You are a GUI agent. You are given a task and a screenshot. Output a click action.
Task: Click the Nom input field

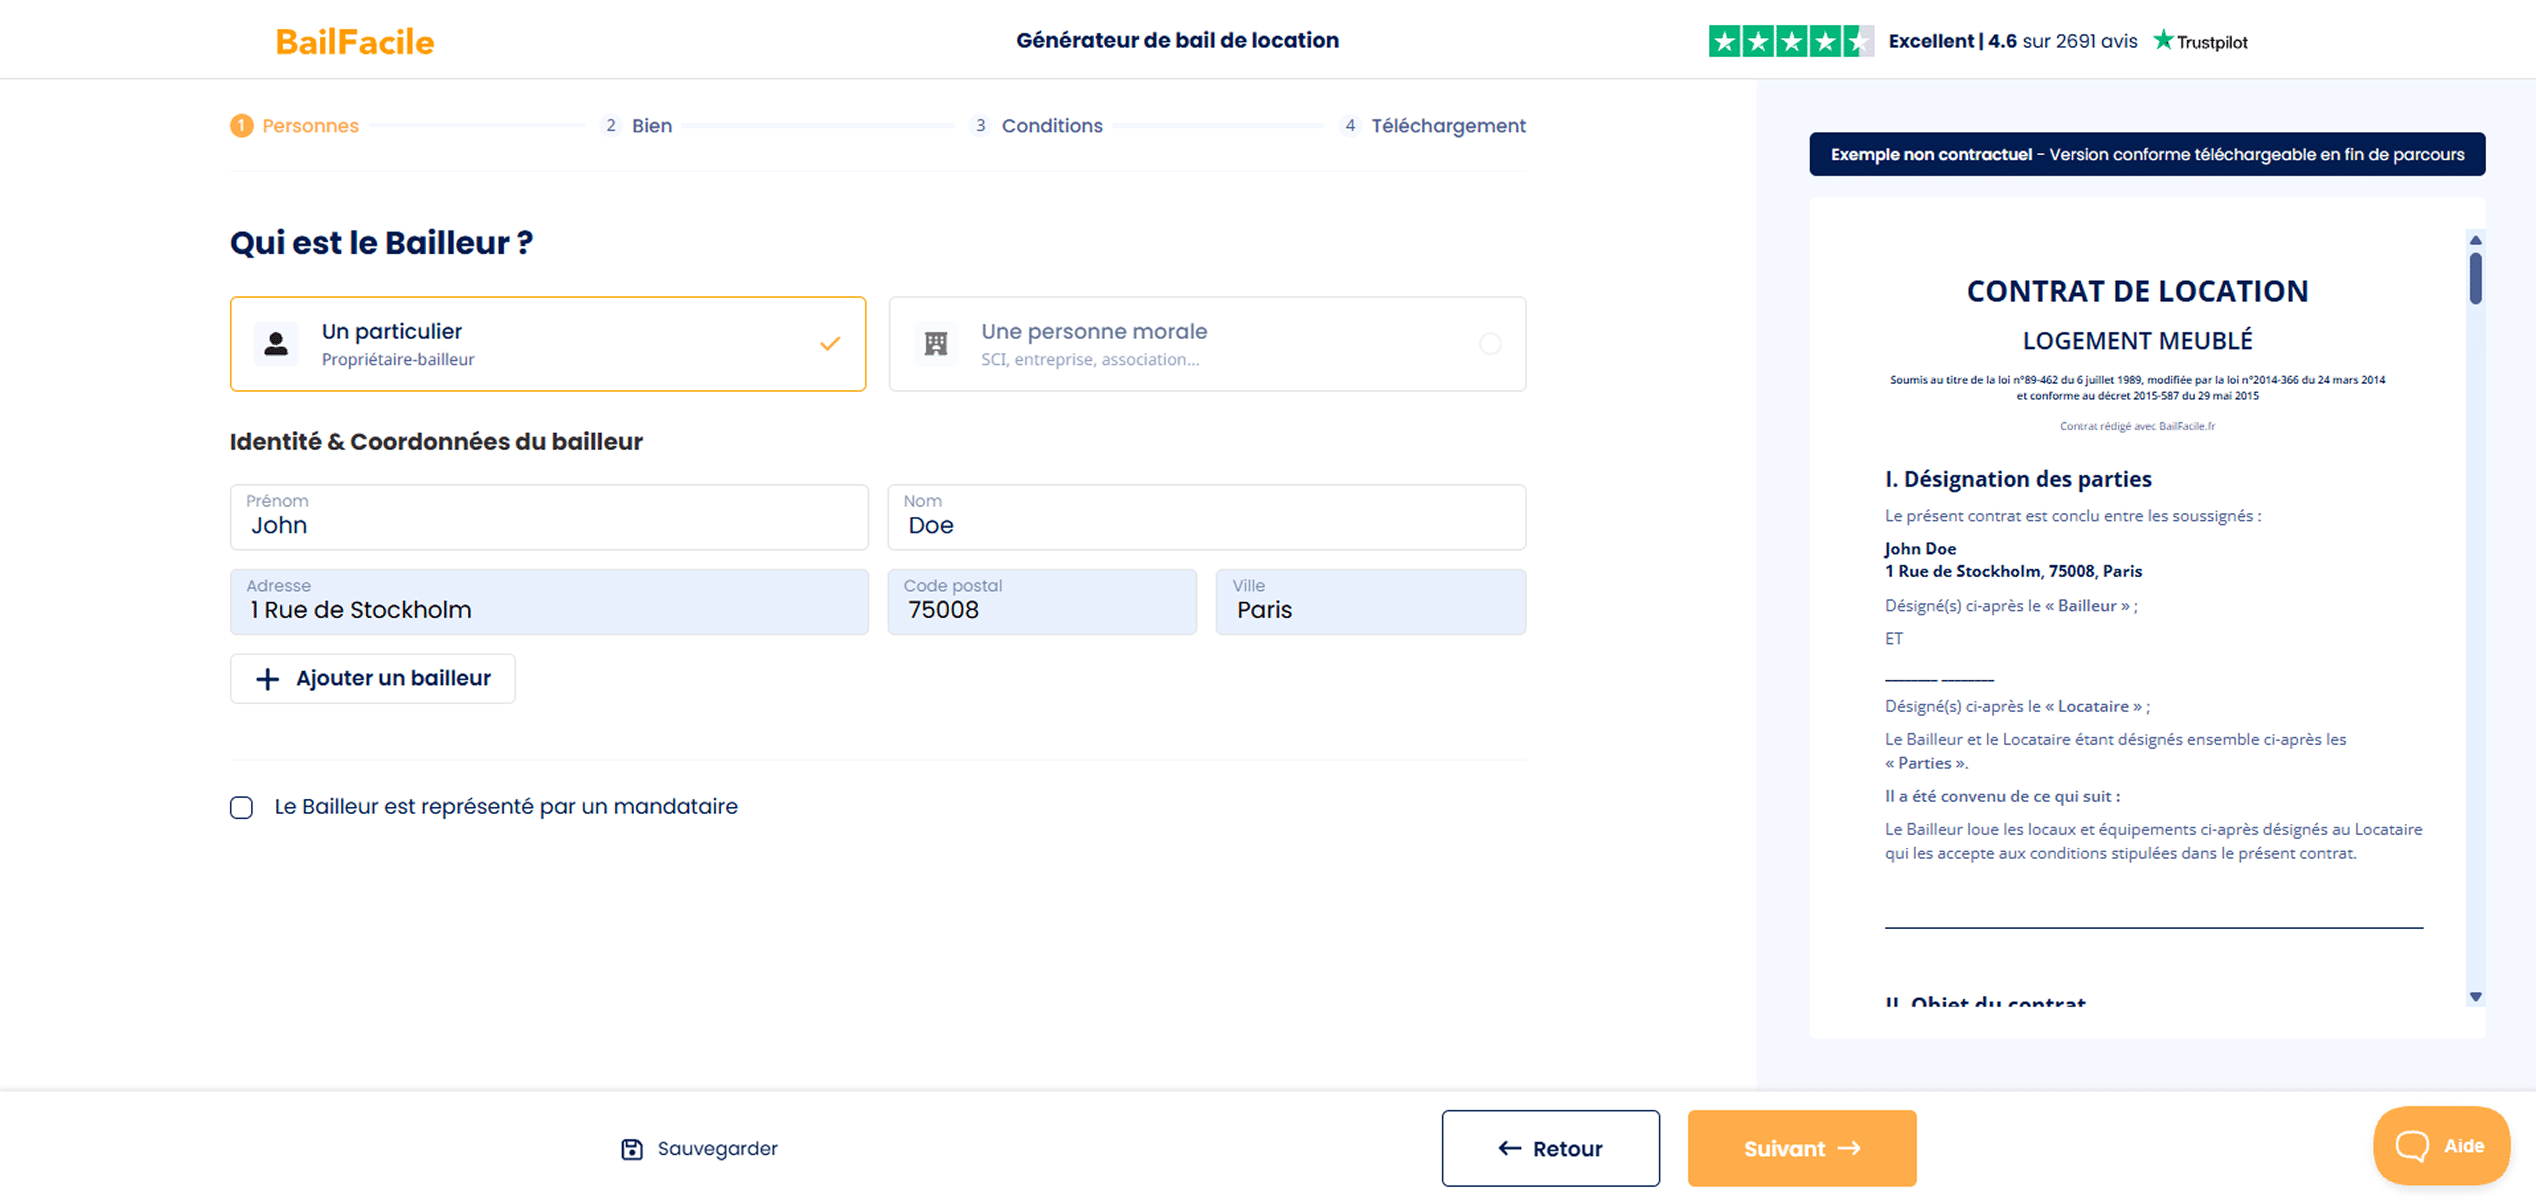pyautogui.click(x=1207, y=518)
